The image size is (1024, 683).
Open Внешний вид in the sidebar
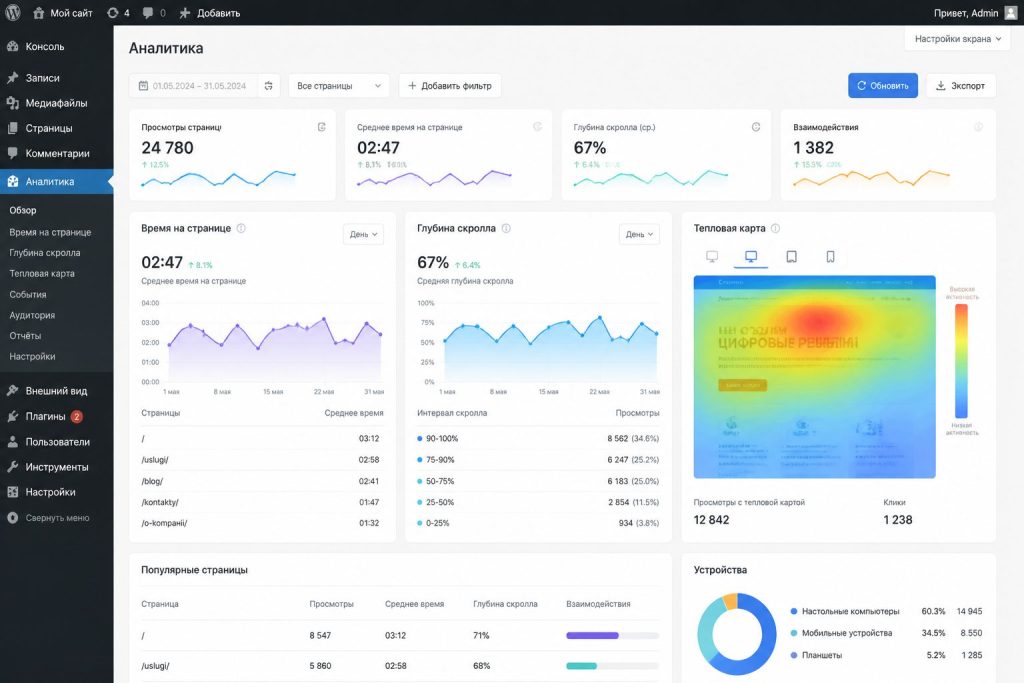[56, 390]
